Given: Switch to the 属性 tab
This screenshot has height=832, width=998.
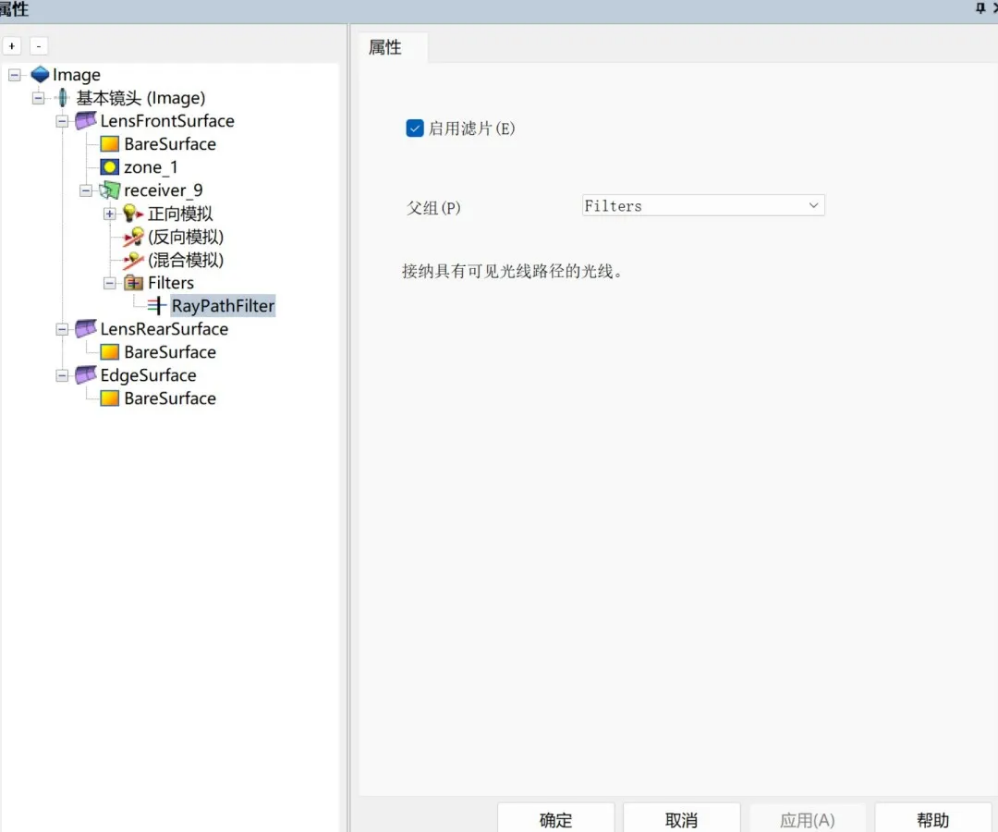Looking at the screenshot, I should pyautogui.click(x=385, y=48).
